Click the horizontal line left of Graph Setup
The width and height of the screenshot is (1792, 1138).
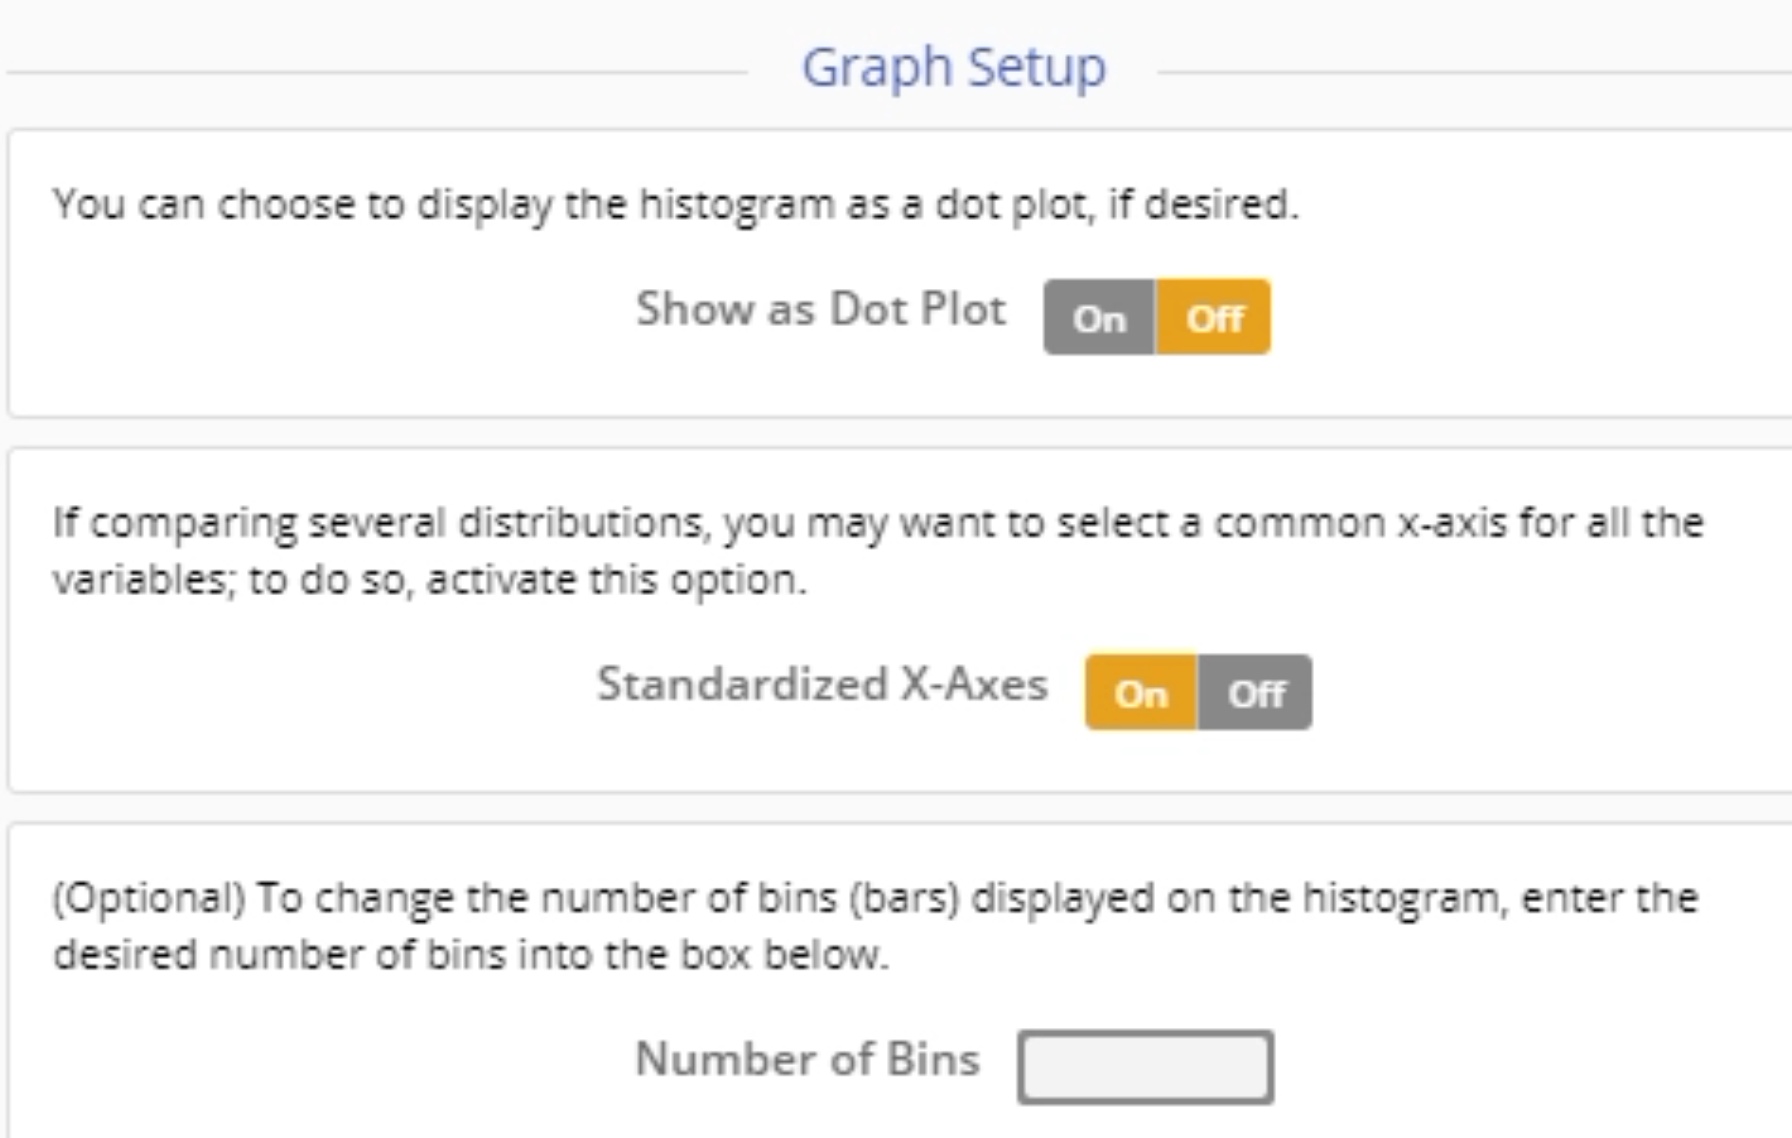click(x=376, y=72)
